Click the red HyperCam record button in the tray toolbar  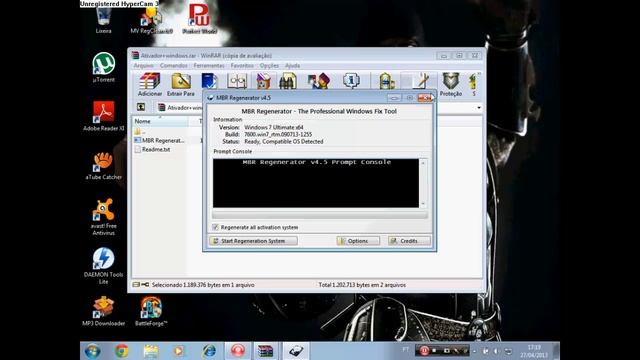tap(424, 351)
